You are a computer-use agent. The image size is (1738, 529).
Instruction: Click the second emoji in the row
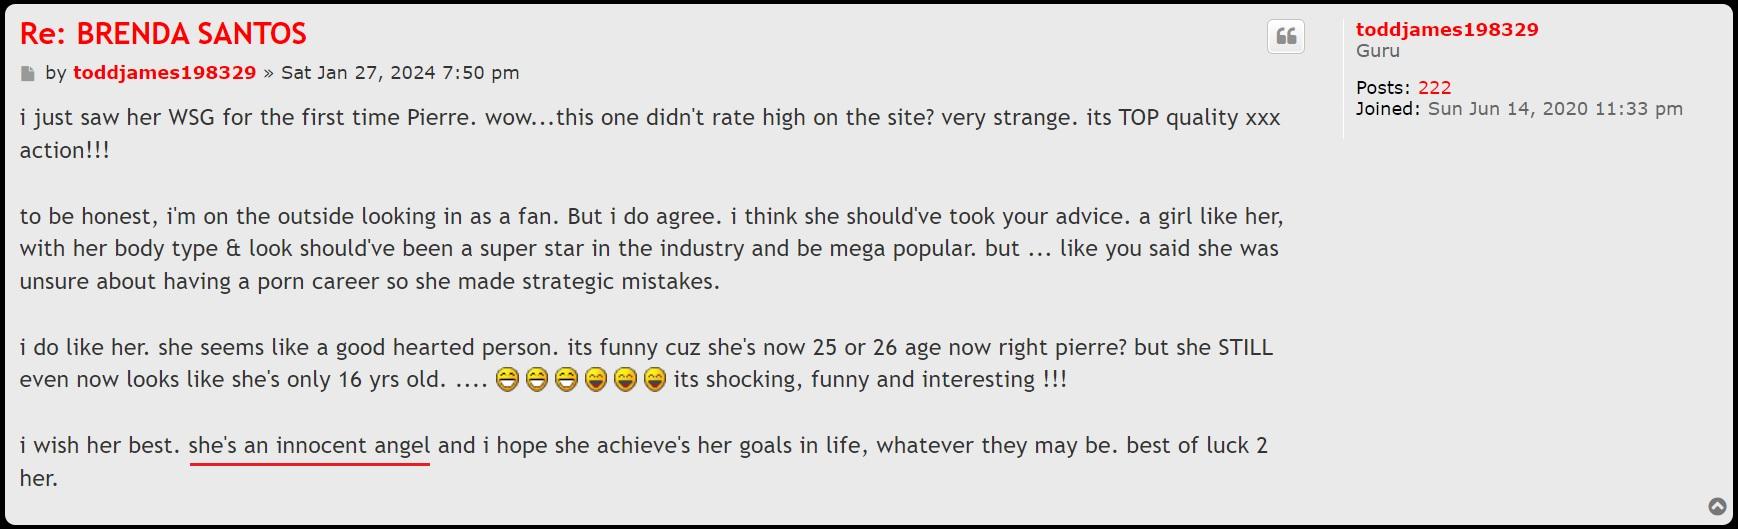(537, 381)
